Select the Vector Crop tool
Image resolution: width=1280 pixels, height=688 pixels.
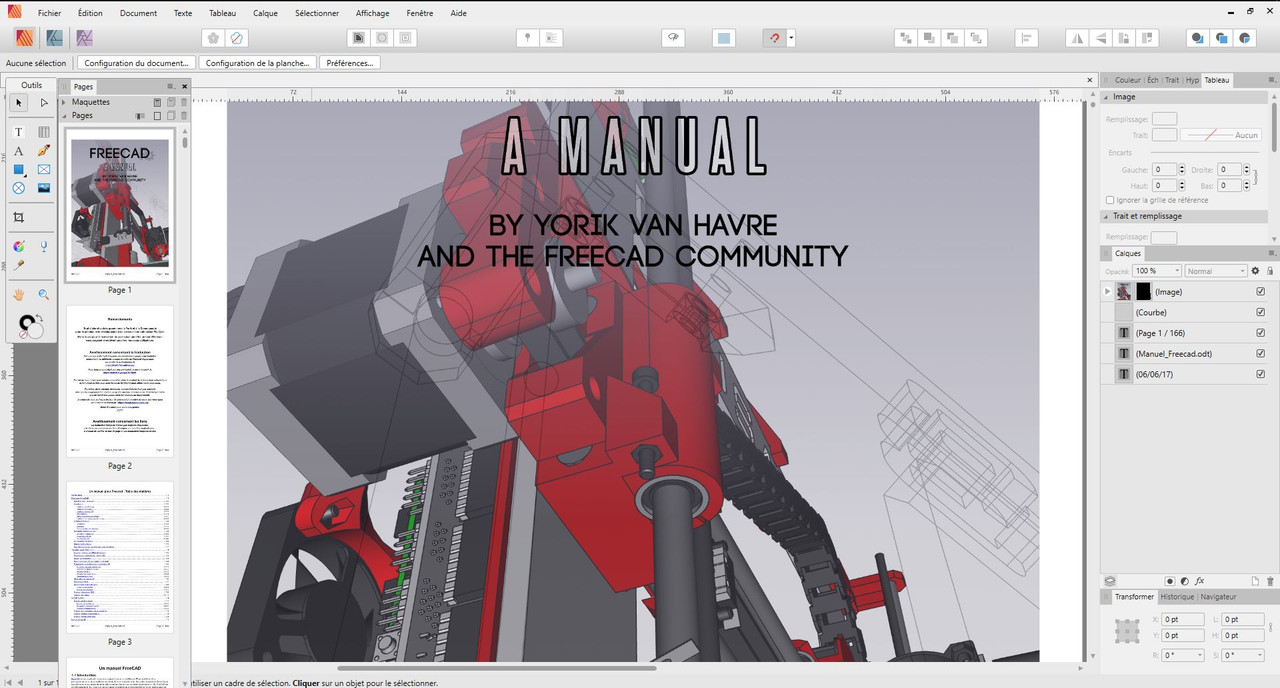pyautogui.click(x=19, y=217)
